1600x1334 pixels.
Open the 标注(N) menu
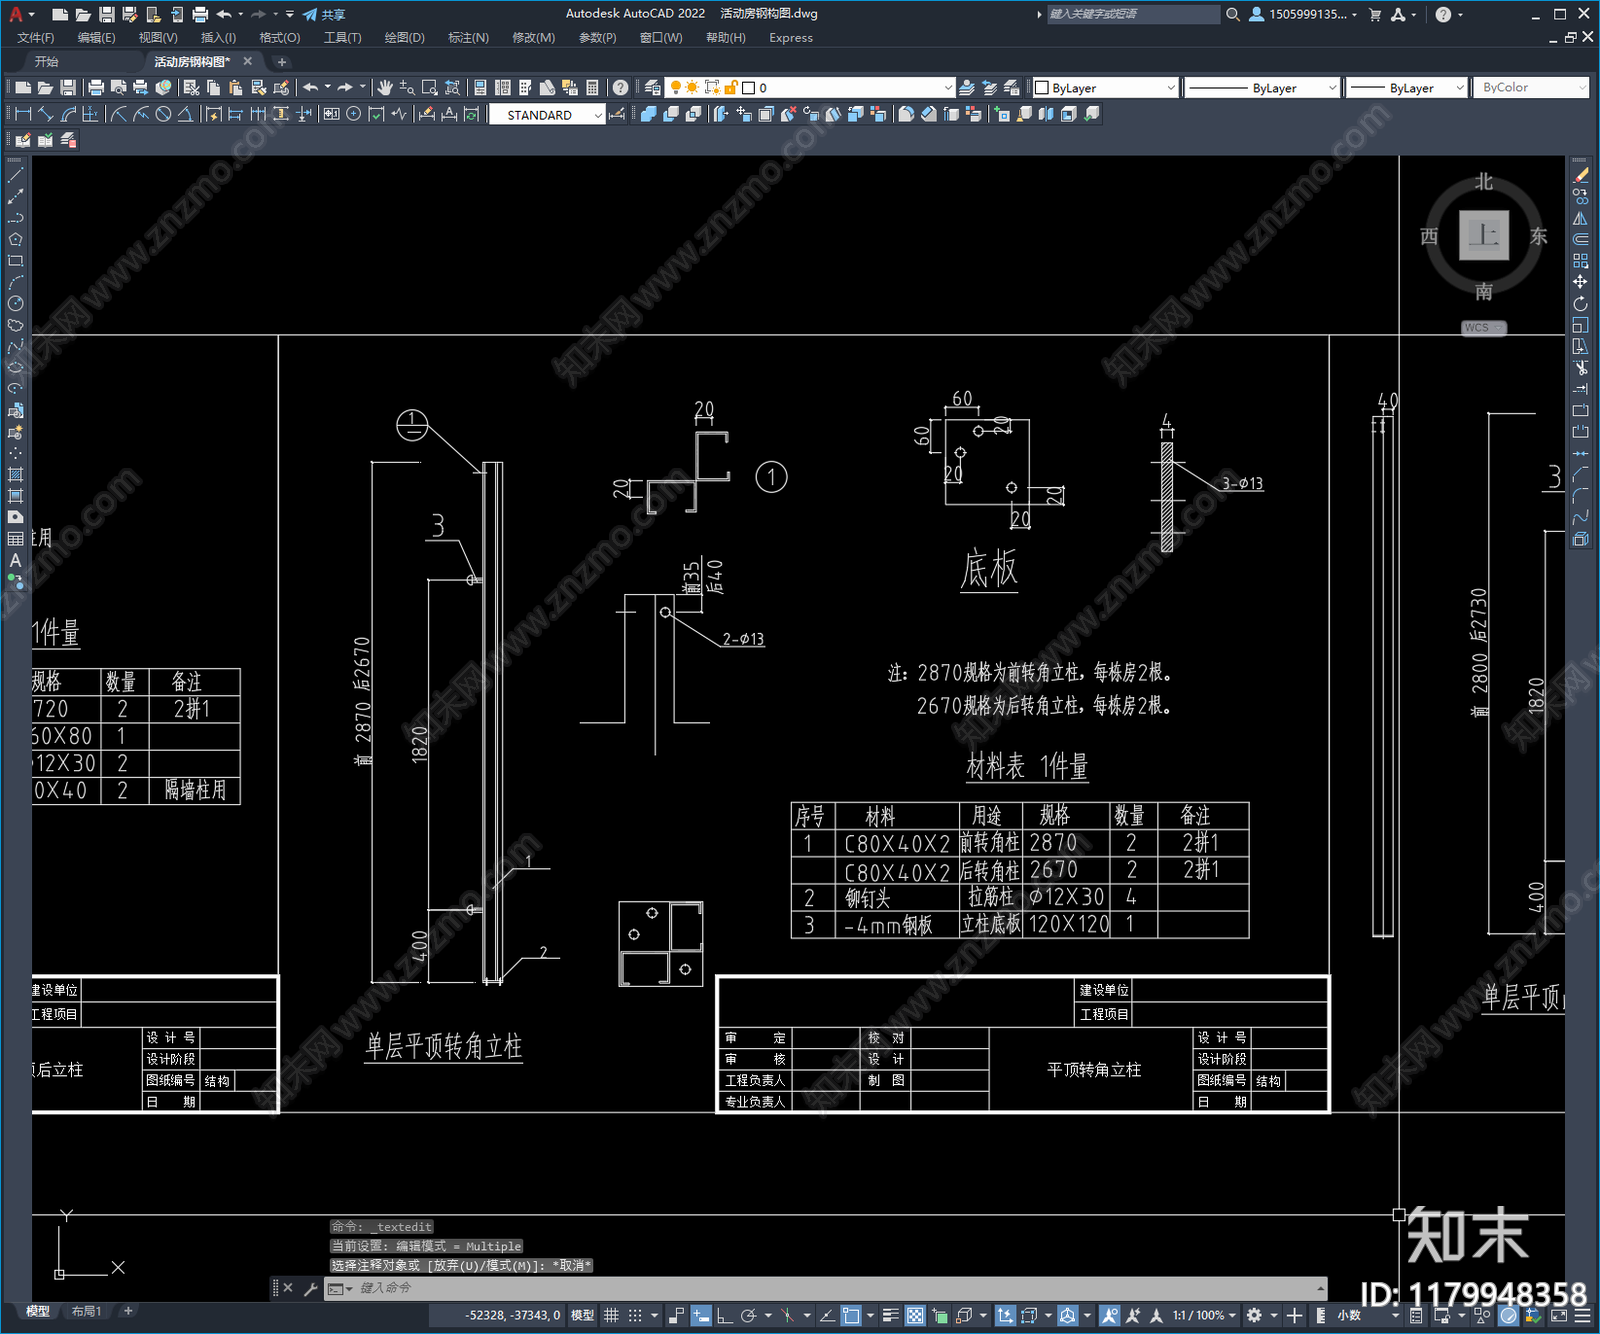(468, 38)
